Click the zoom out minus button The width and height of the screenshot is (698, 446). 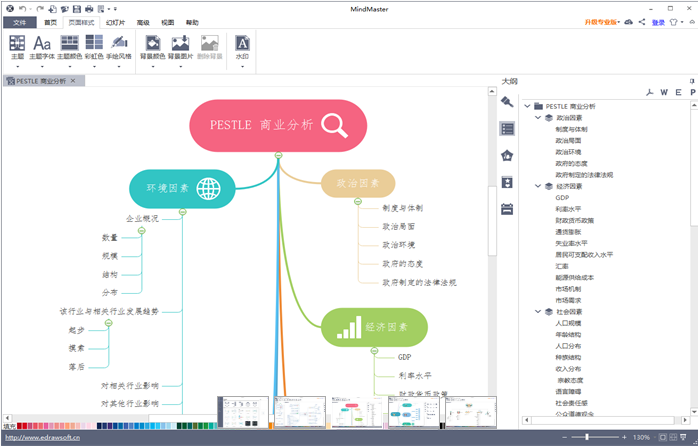tap(564, 437)
